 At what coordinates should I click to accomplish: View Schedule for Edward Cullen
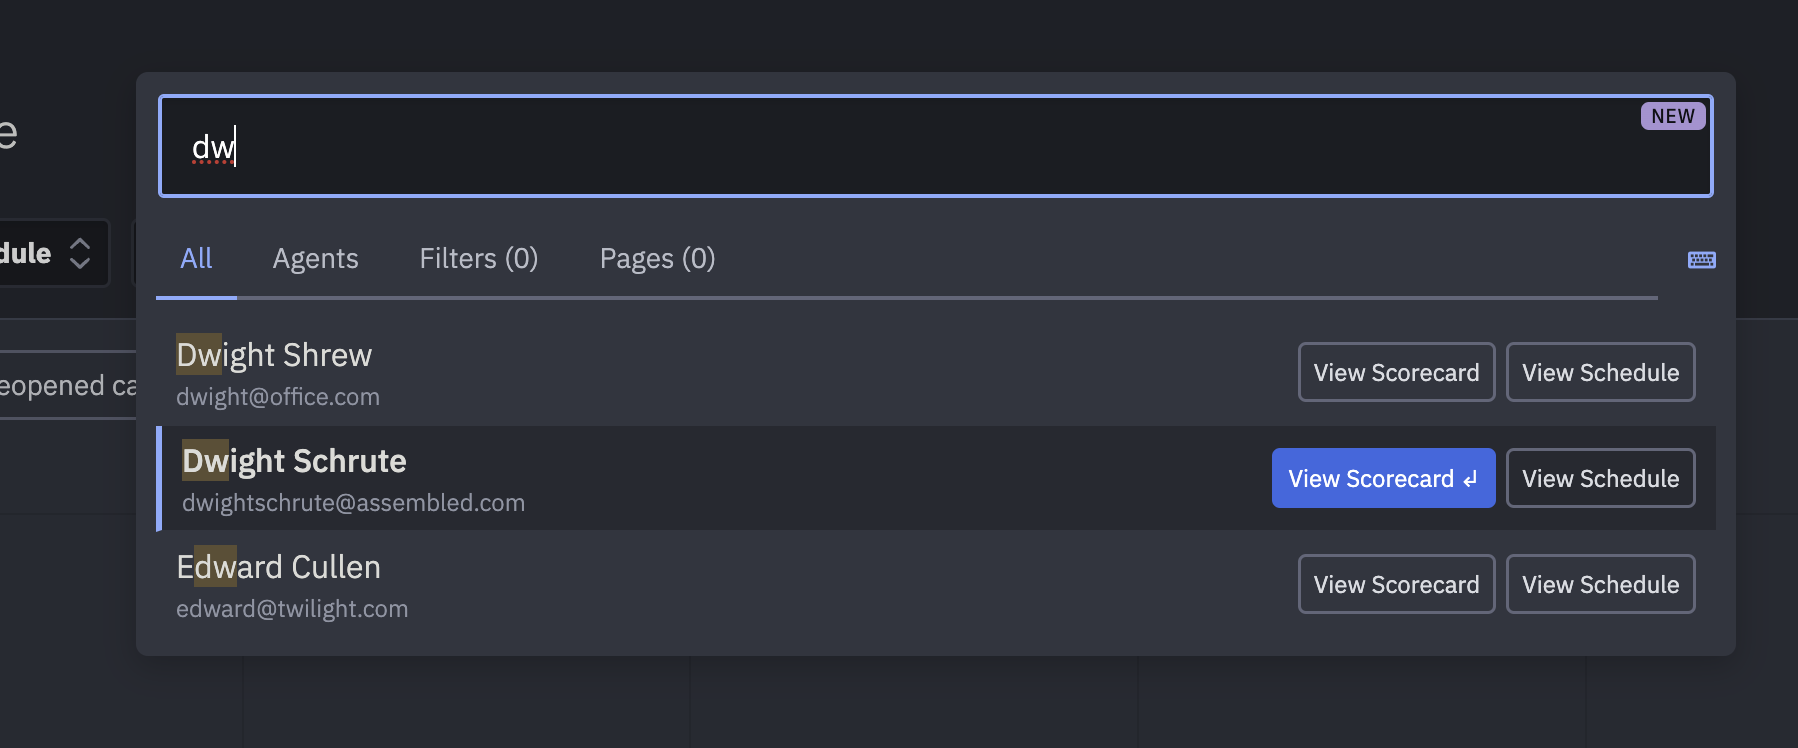1600,584
